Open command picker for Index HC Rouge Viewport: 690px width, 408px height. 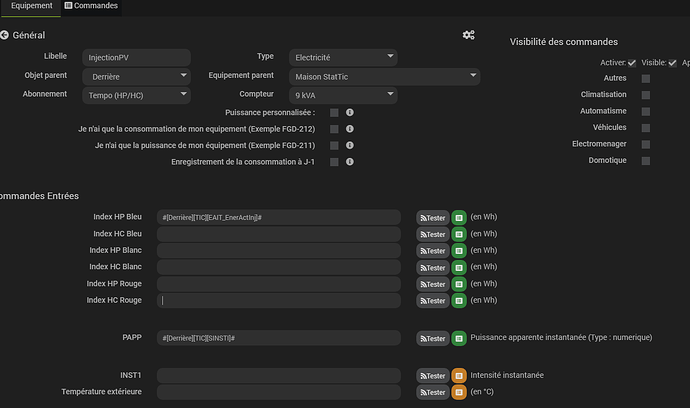point(459,301)
